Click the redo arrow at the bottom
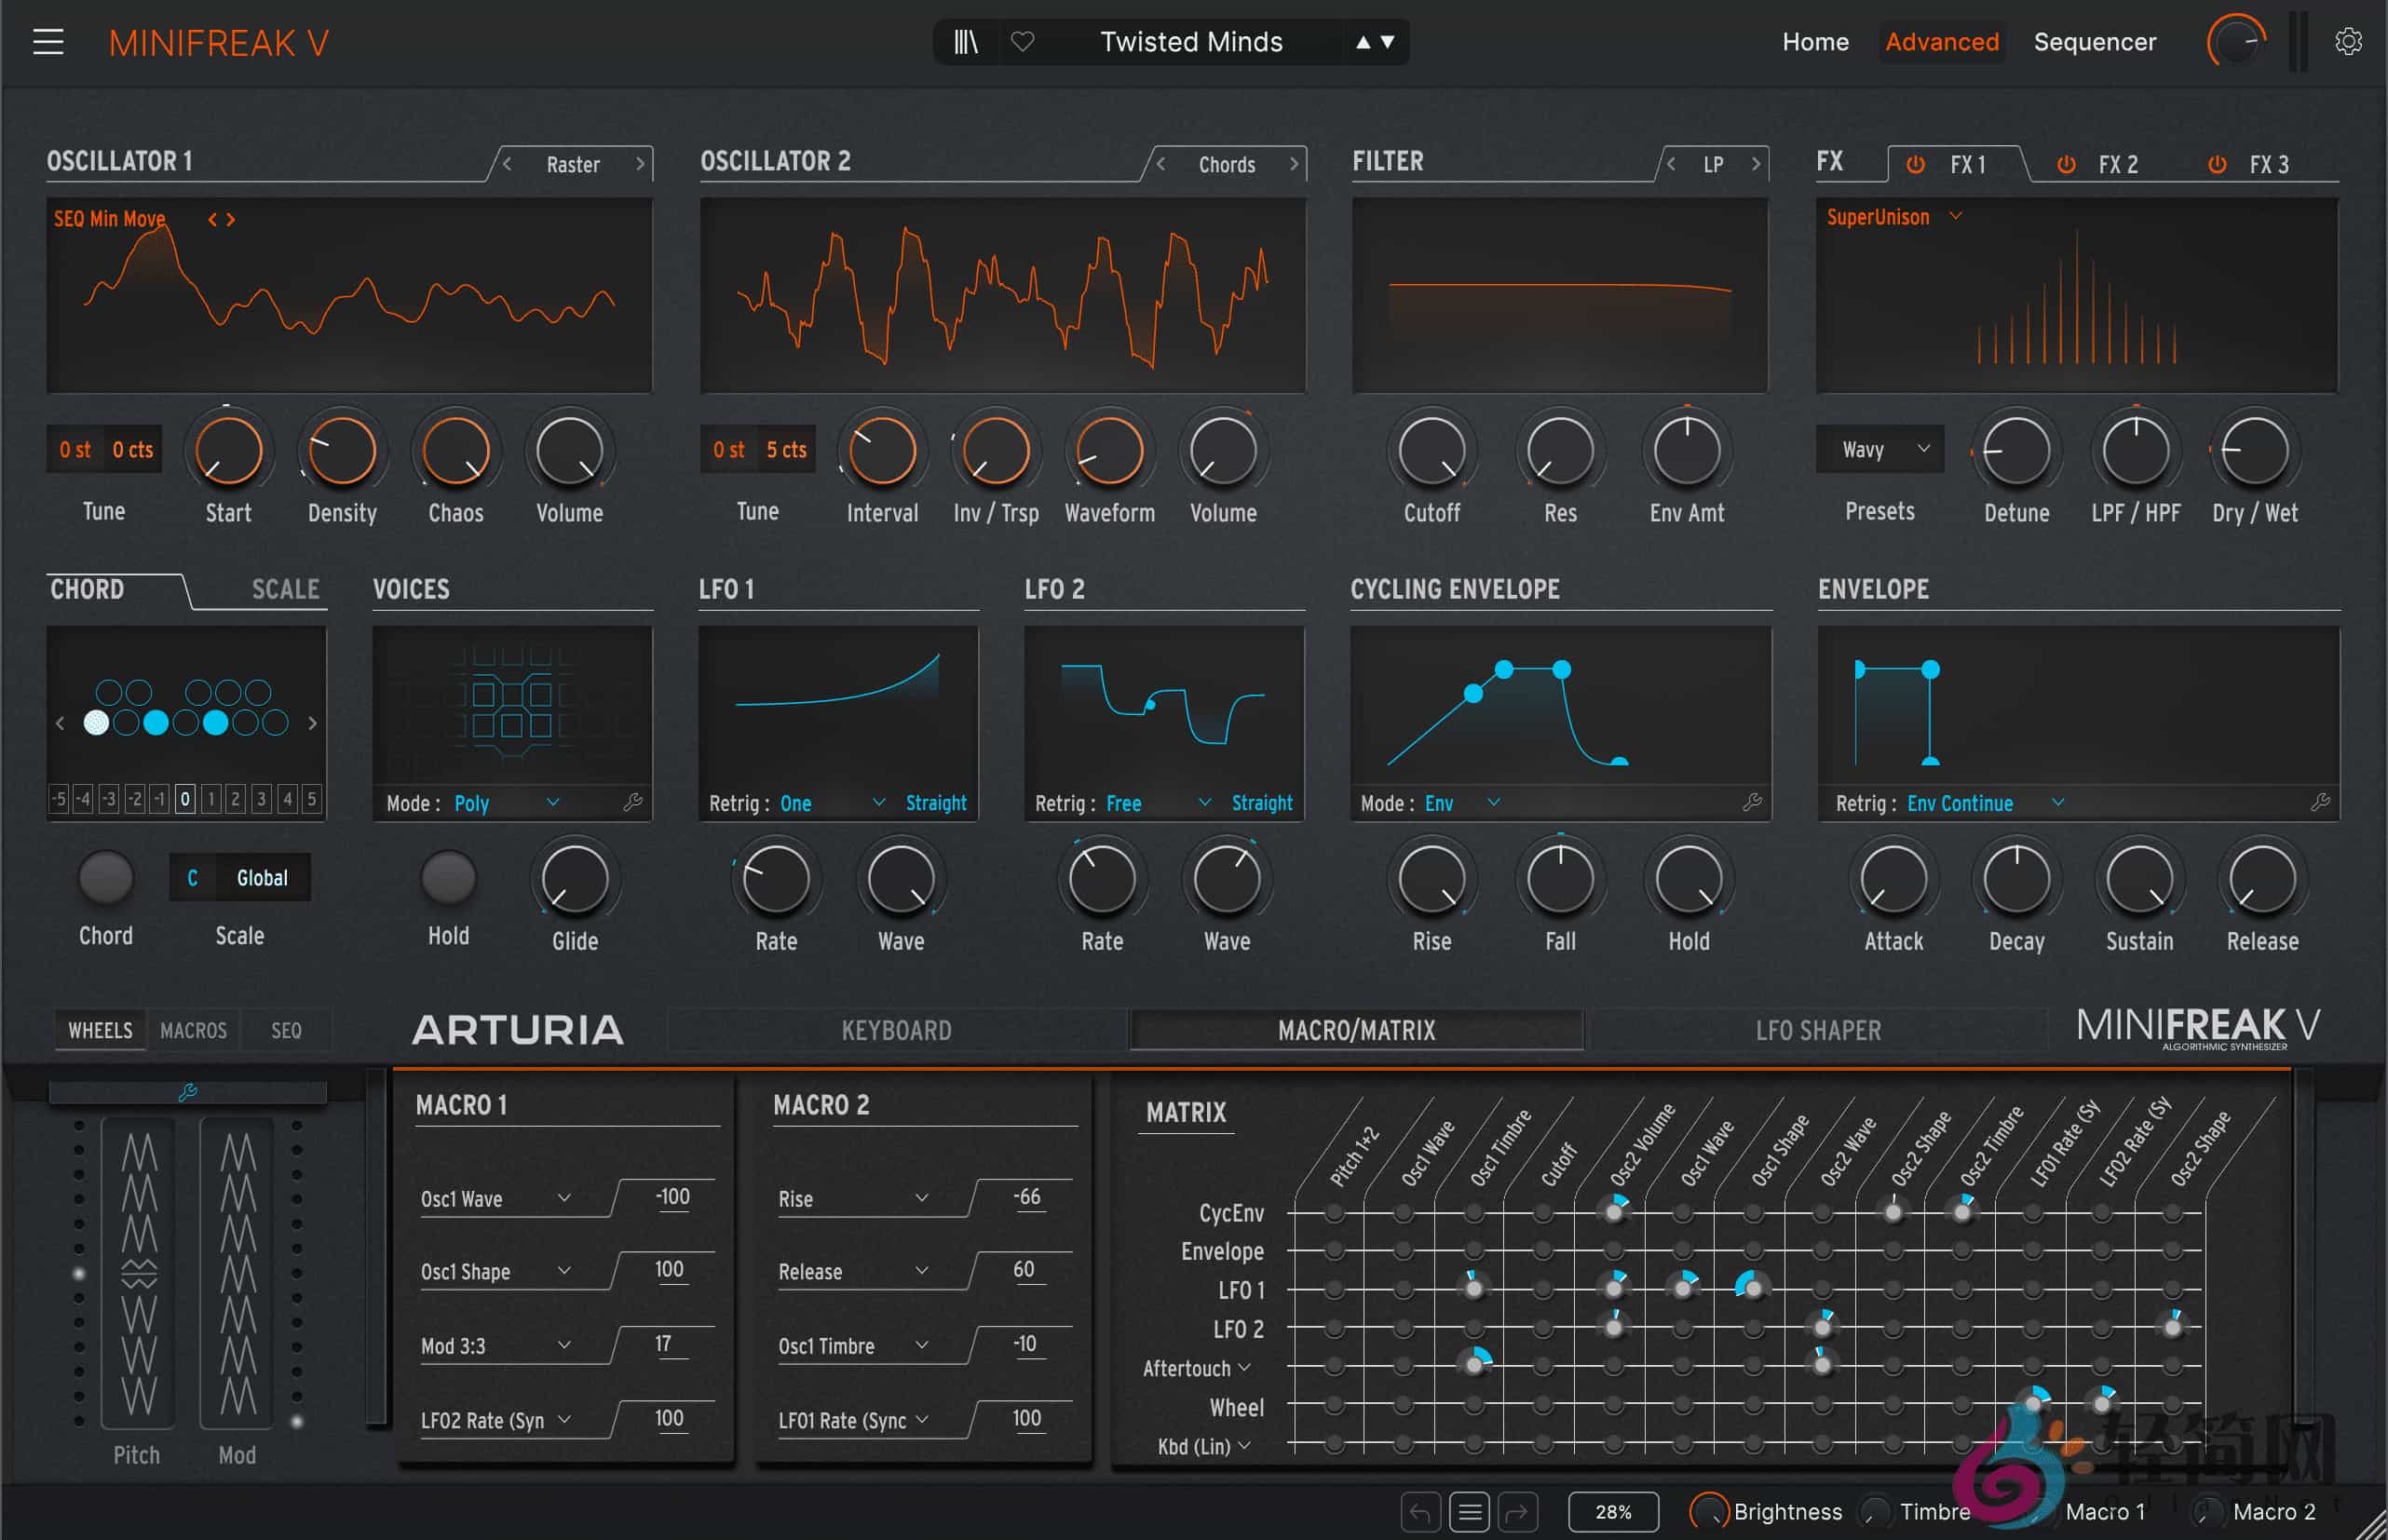The width and height of the screenshot is (2388, 1540). [1518, 1512]
